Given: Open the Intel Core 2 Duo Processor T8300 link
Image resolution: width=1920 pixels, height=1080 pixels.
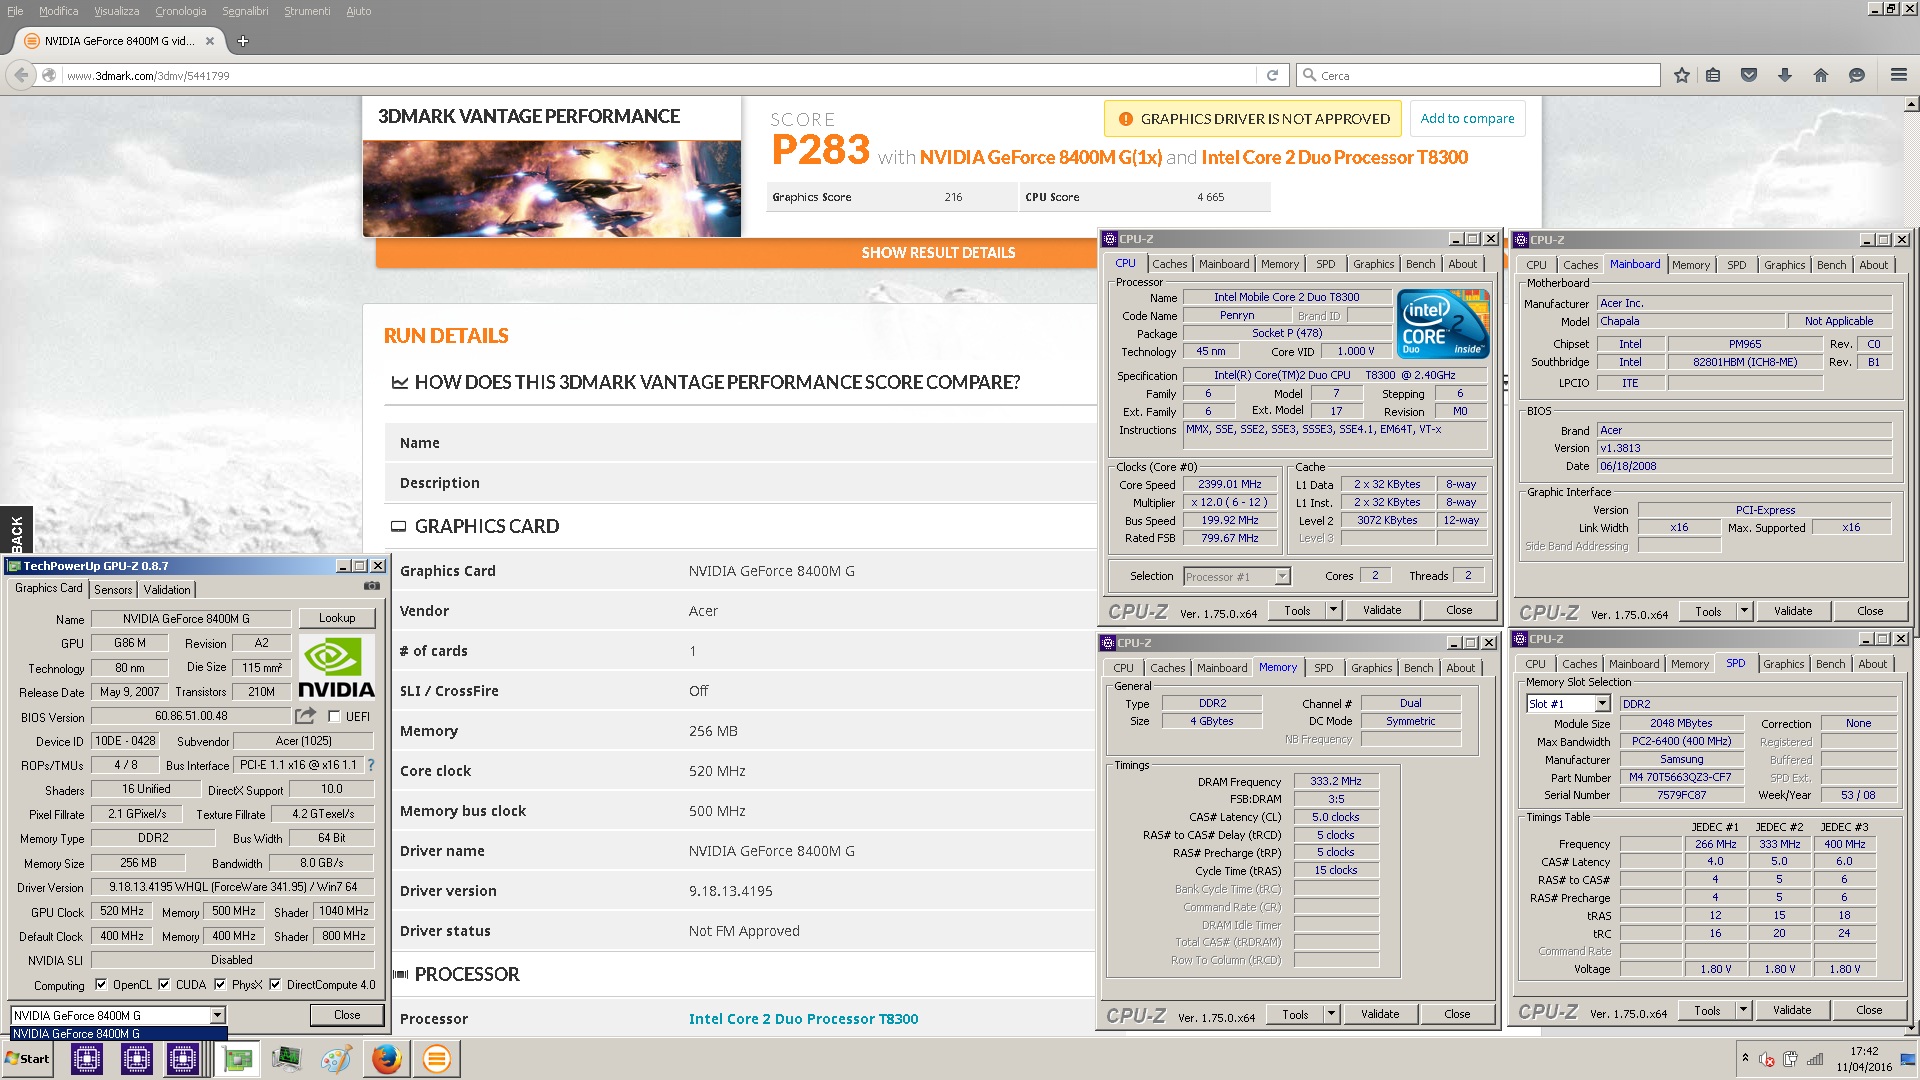Looking at the screenshot, I should pos(803,1019).
